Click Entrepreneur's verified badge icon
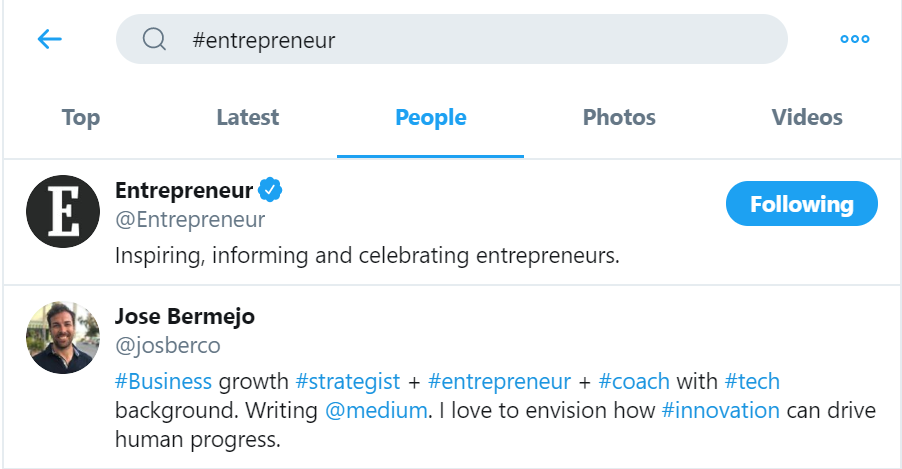902x469 pixels. (x=270, y=189)
